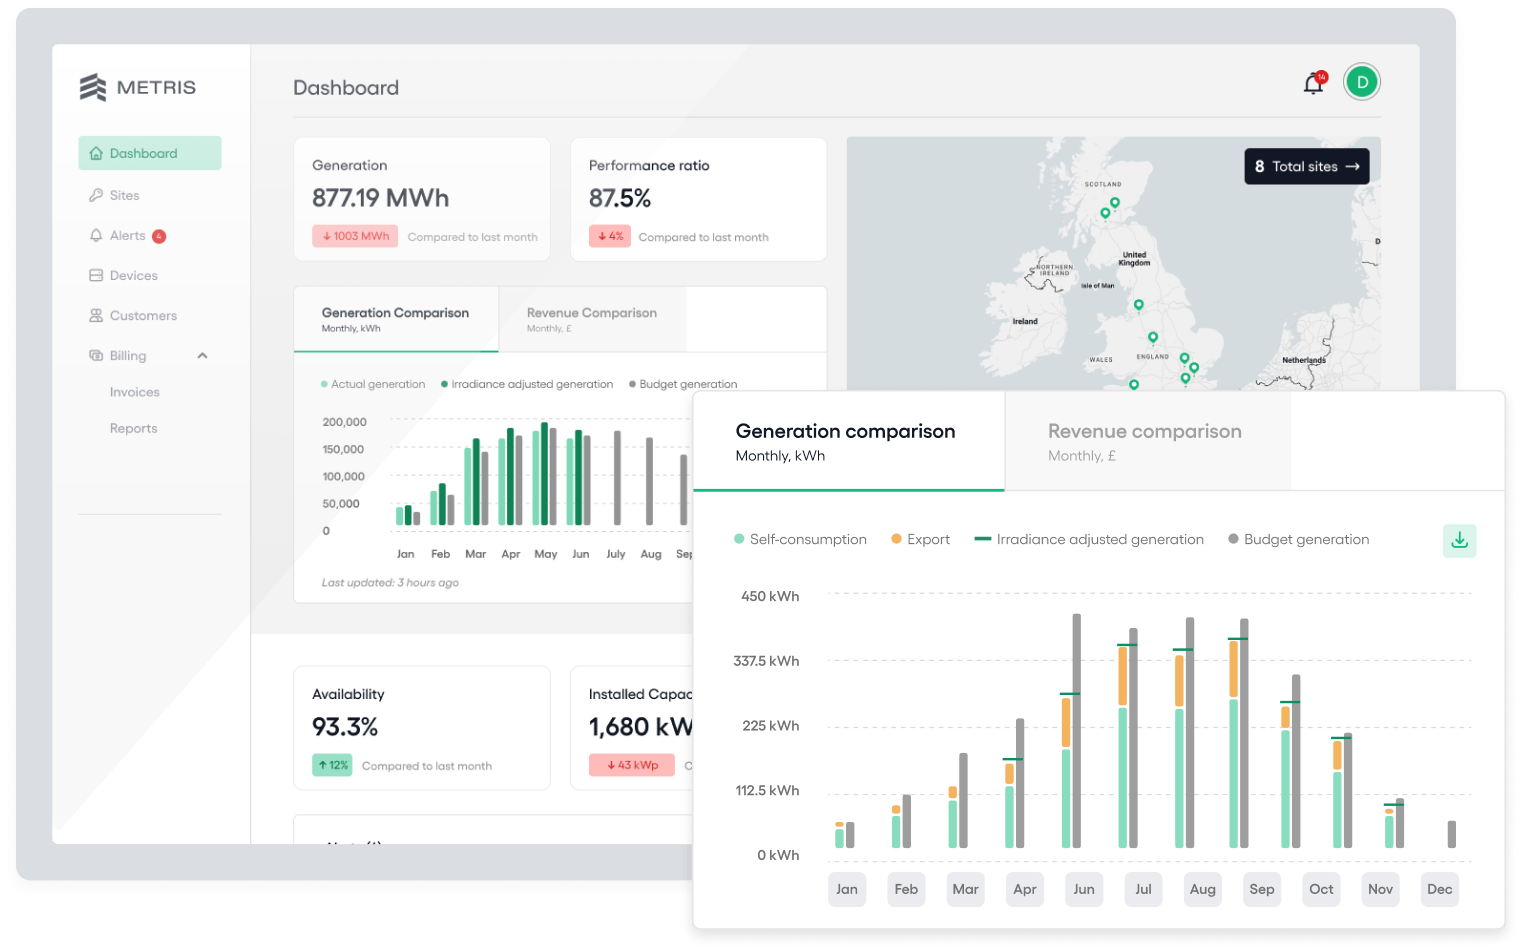
Task: Click the green 12% change badge
Action: pos(332,765)
